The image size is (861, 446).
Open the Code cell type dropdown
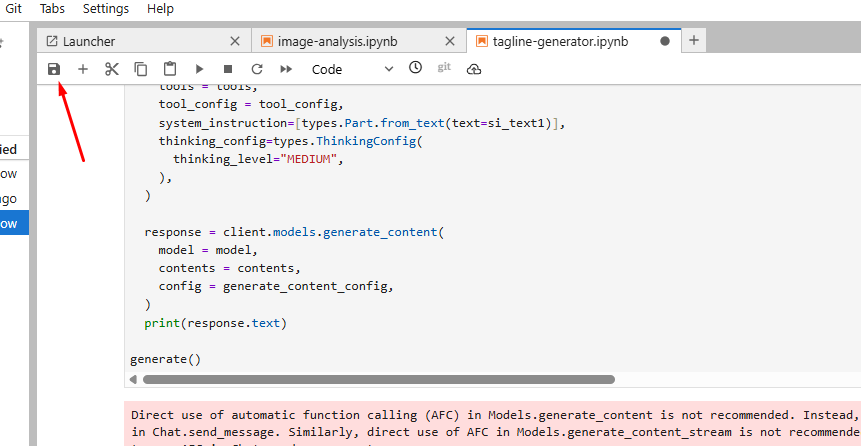pos(353,69)
